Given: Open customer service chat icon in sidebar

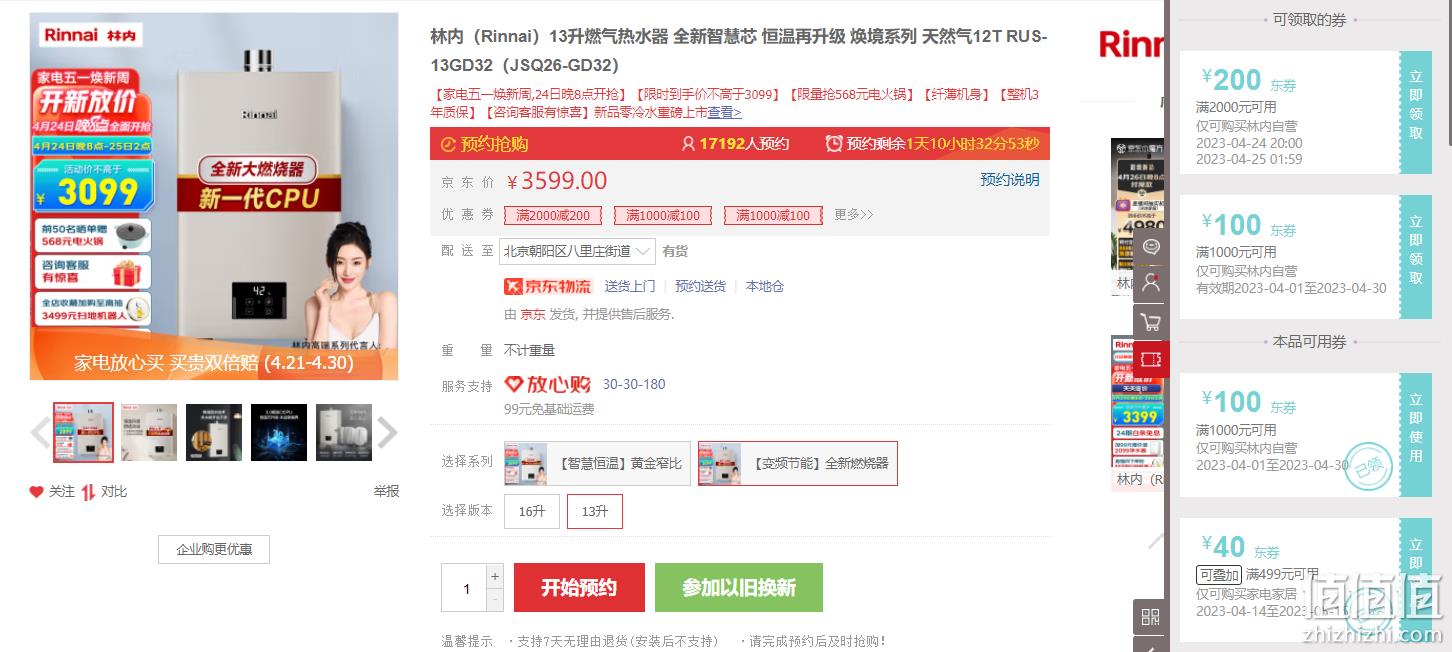Looking at the screenshot, I should pos(1151,247).
